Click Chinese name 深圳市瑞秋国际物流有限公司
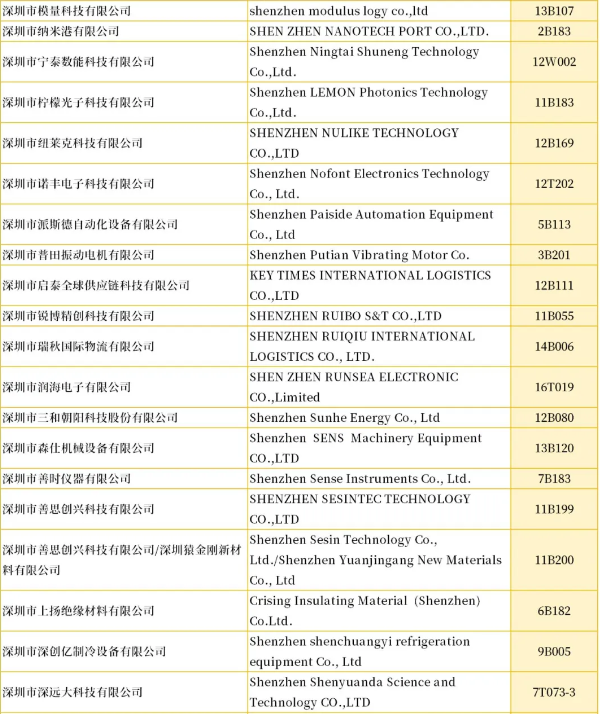The height and width of the screenshot is (714, 600). coord(78,347)
